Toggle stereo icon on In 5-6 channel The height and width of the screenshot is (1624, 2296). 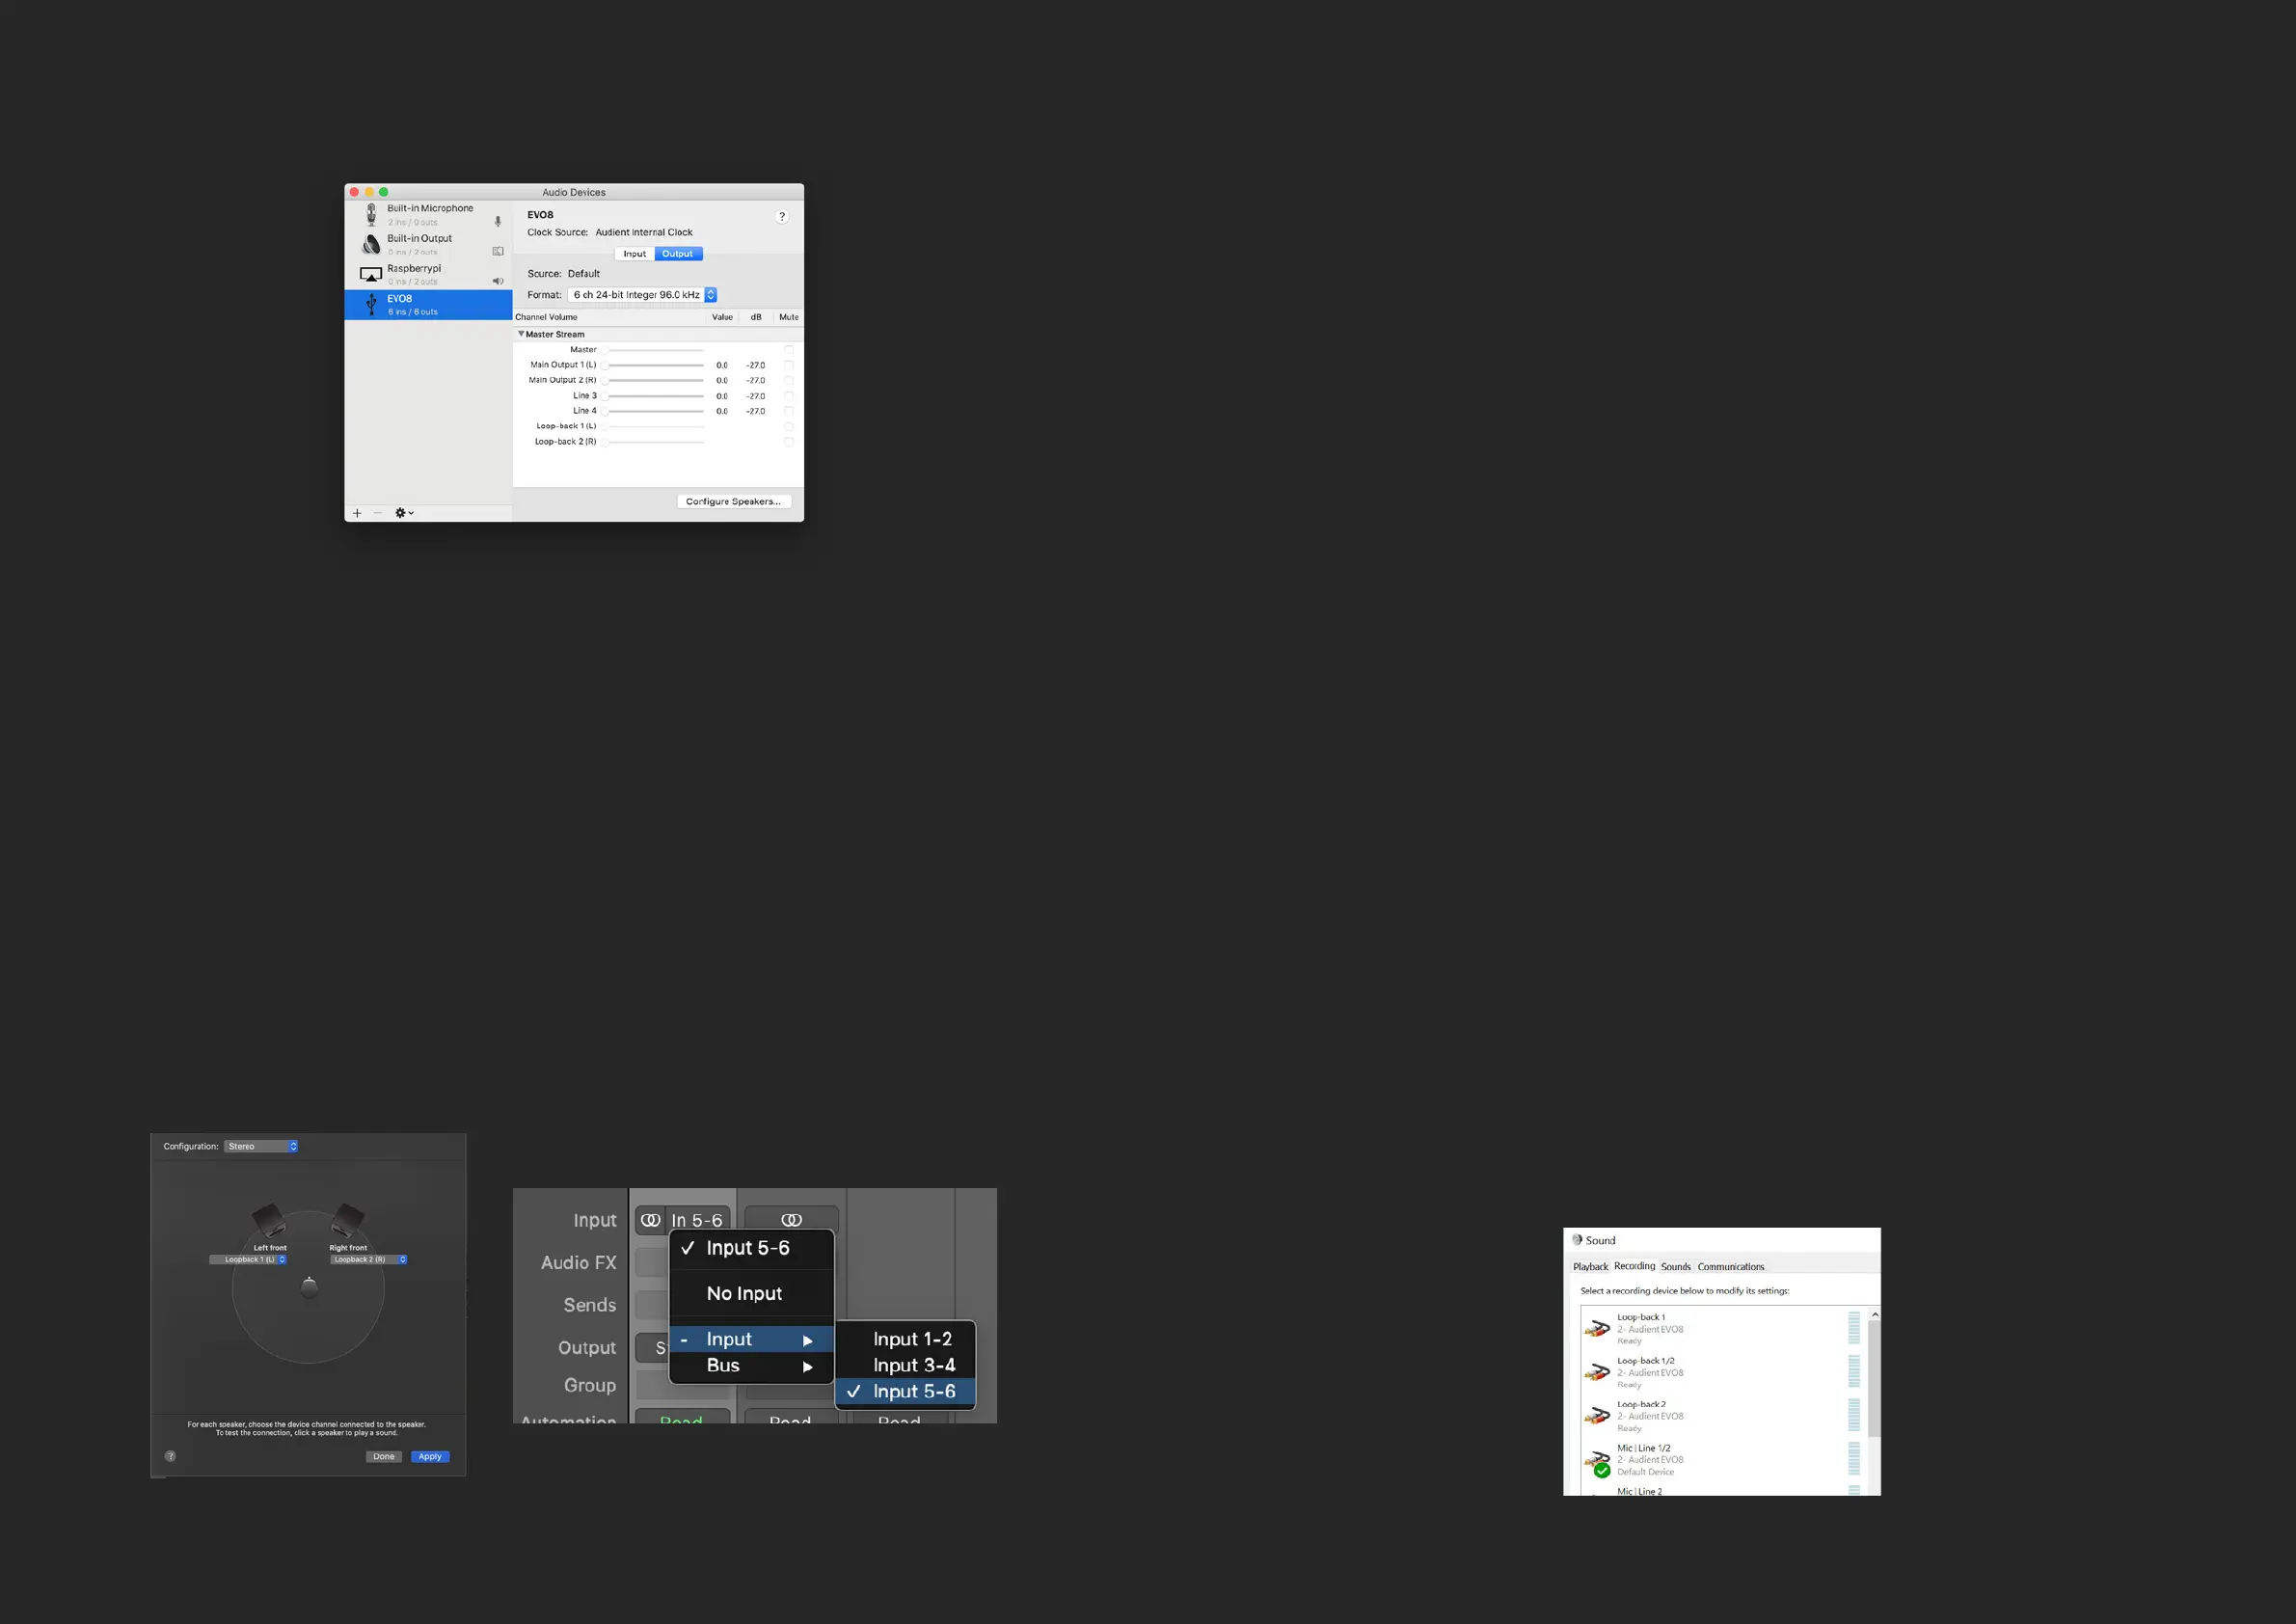click(651, 1220)
